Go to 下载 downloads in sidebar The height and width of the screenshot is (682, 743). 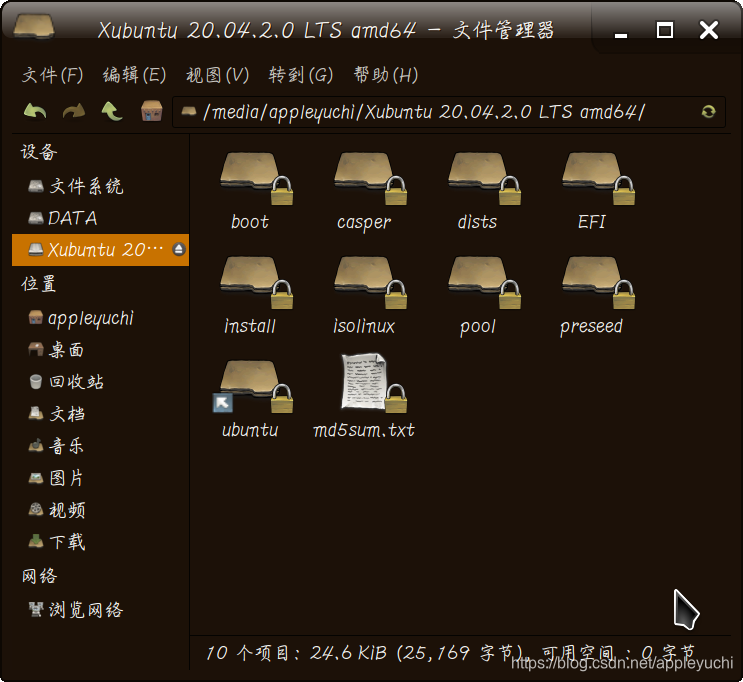[68, 542]
